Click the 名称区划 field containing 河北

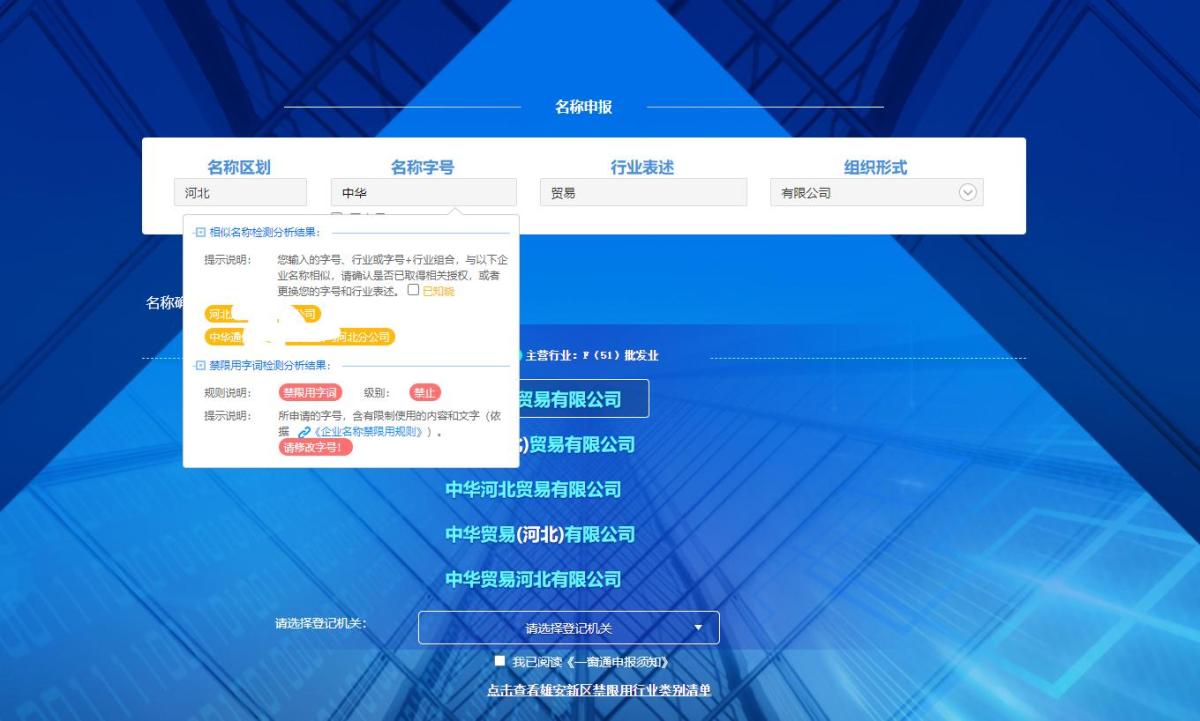point(240,193)
